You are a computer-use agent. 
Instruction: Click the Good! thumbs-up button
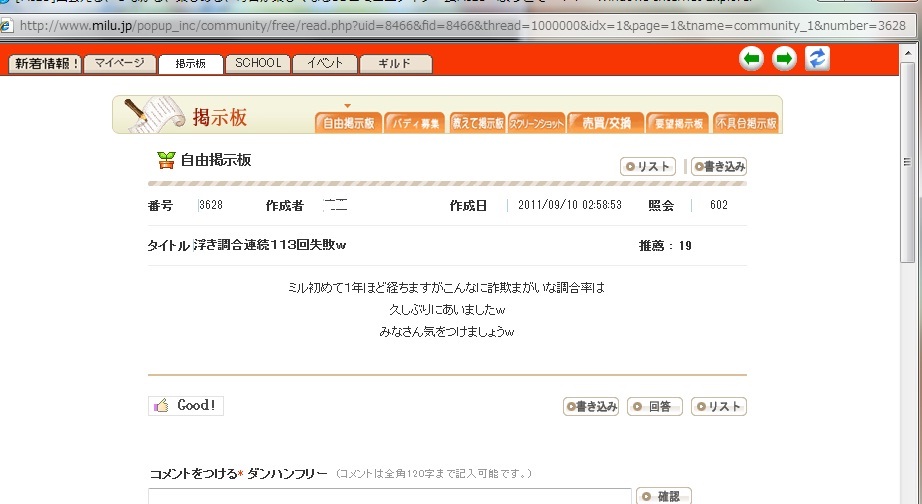(186, 405)
